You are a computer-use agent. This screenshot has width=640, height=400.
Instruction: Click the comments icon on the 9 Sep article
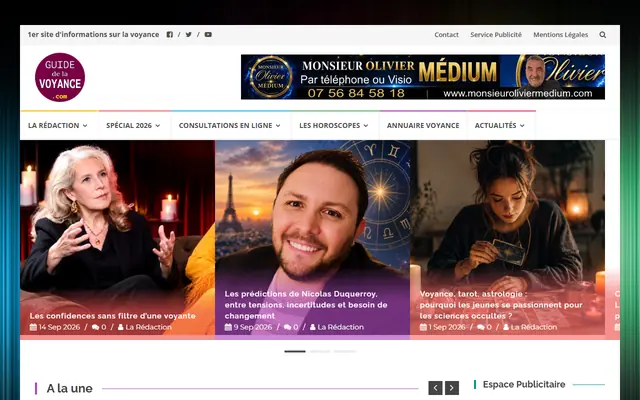pyautogui.click(x=287, y=327)
